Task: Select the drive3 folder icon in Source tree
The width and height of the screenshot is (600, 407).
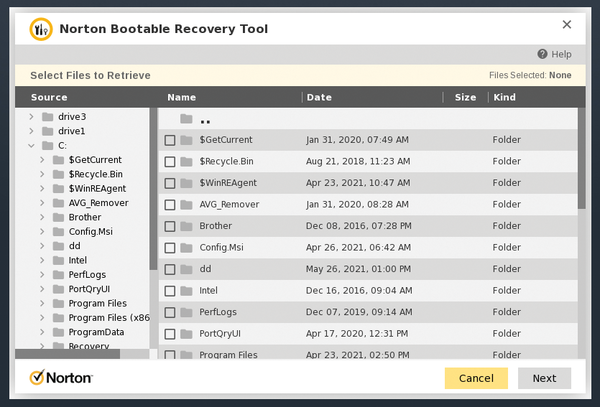Action: [x=47, y=116]
